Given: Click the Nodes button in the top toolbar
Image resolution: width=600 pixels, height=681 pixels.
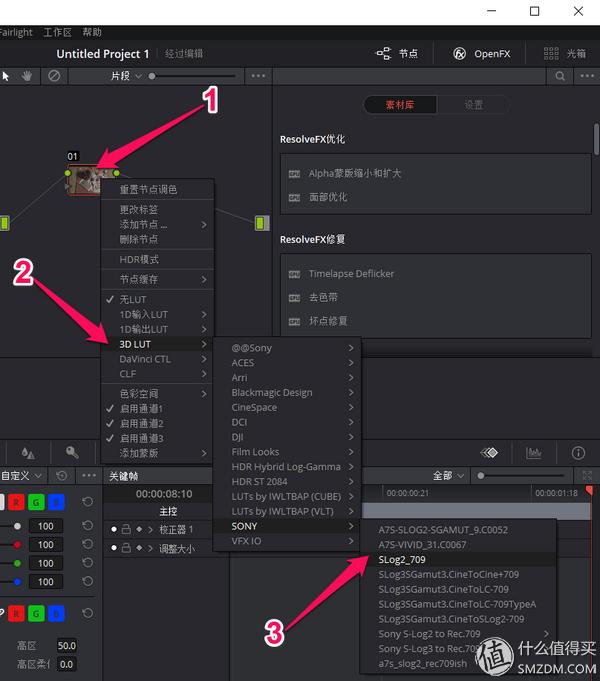Looking at the screenshot, I should pyautogui.click(x=397, y=54).
